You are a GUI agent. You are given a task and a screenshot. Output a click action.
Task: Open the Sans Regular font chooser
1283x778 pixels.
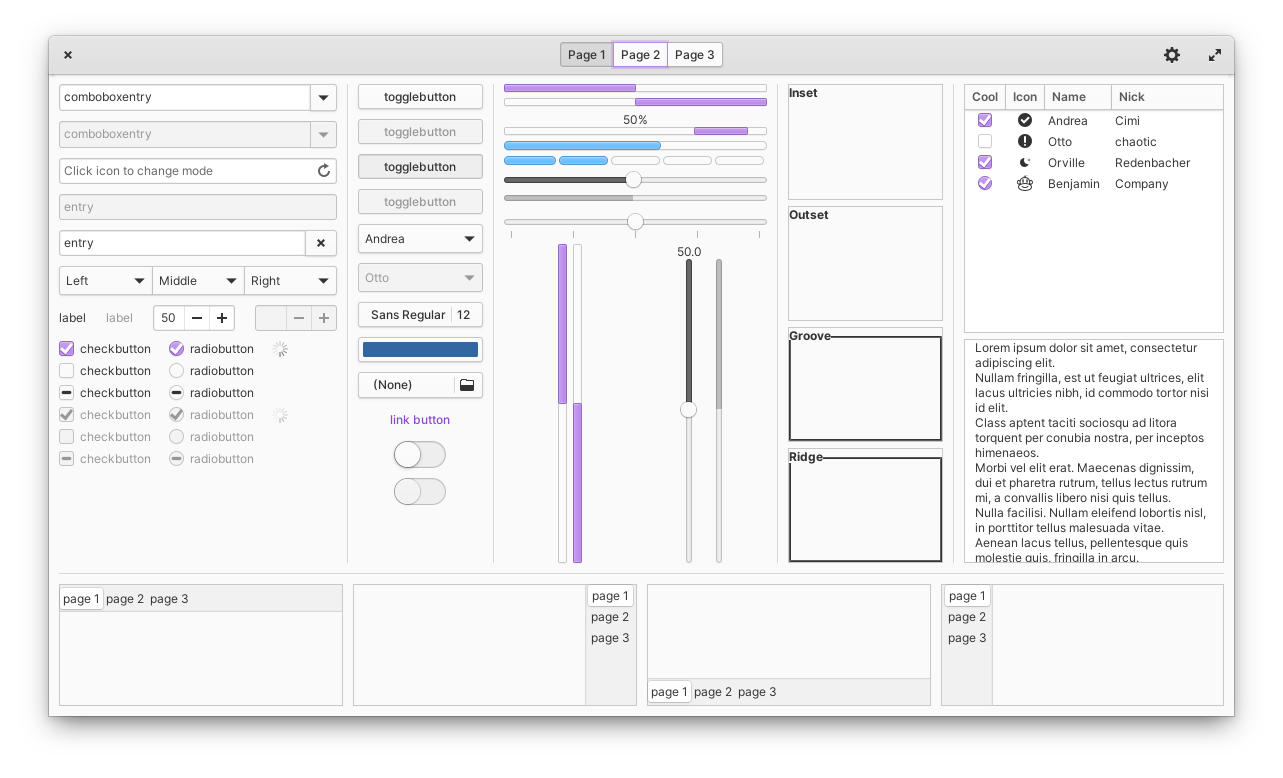point(420,315)
